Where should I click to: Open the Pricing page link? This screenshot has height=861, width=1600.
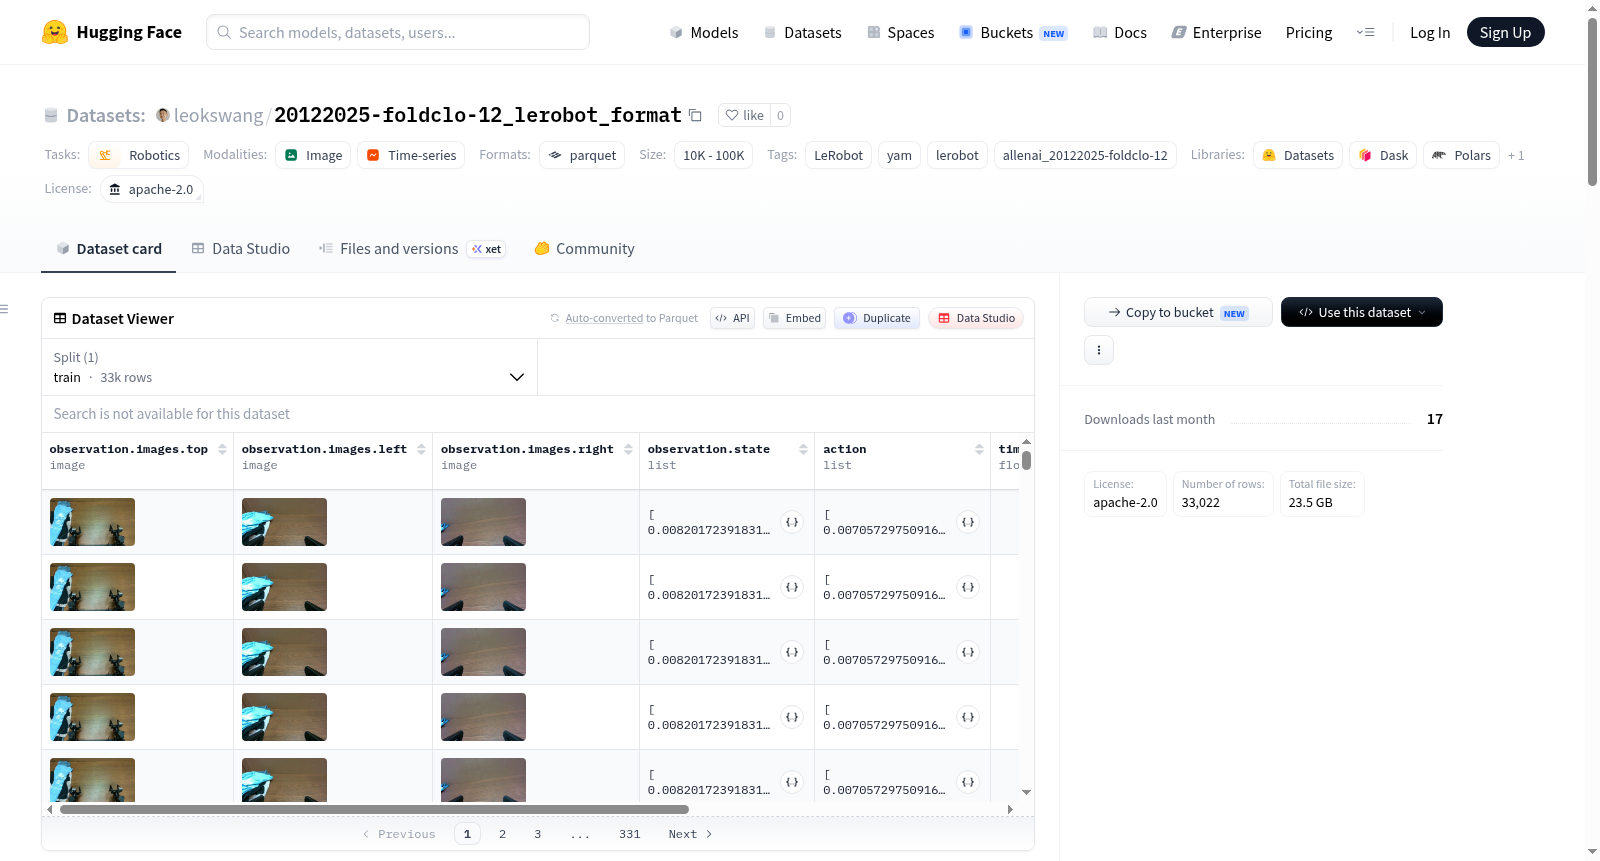point(1309,32)
